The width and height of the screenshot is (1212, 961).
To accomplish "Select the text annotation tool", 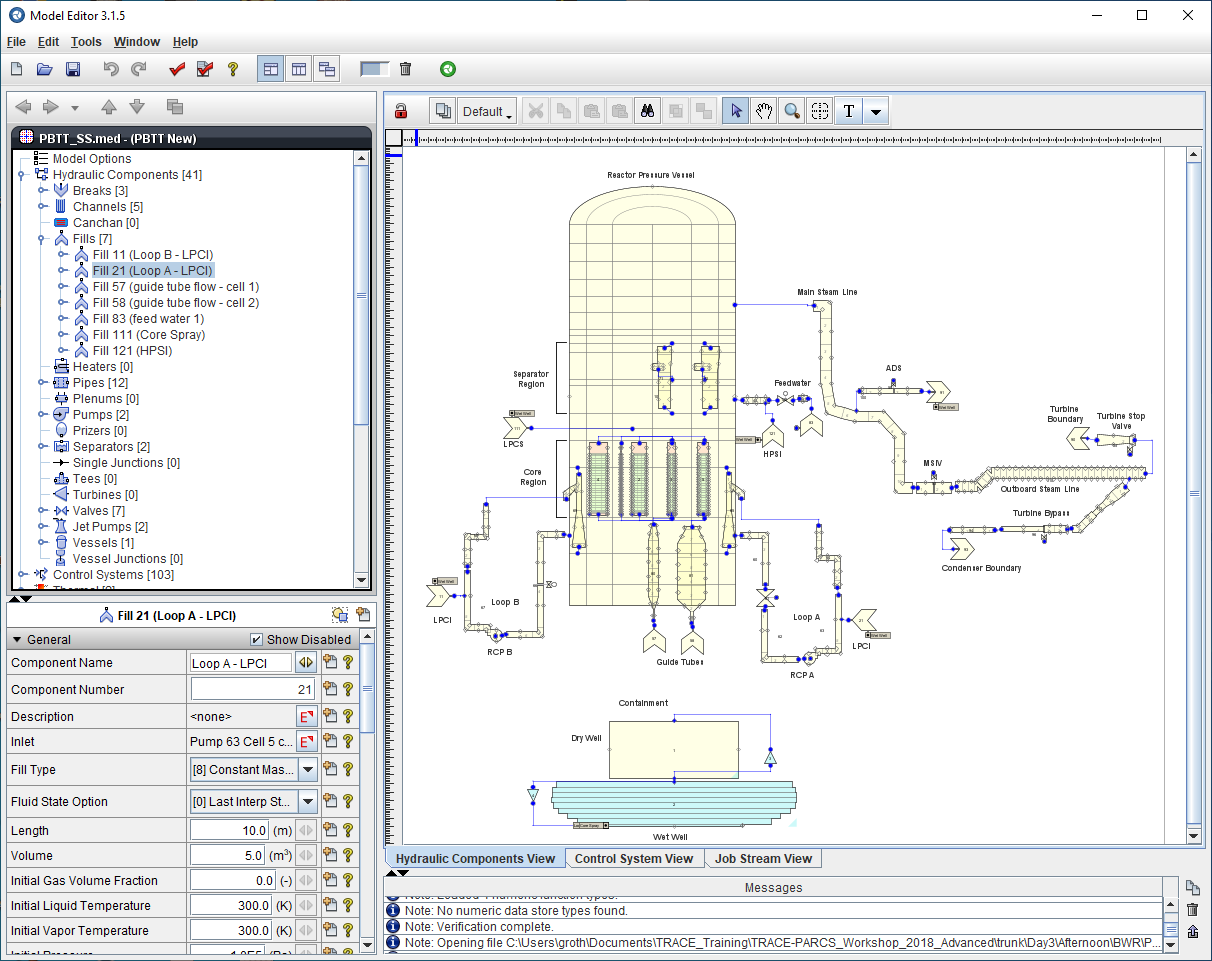I will point(849,111).
